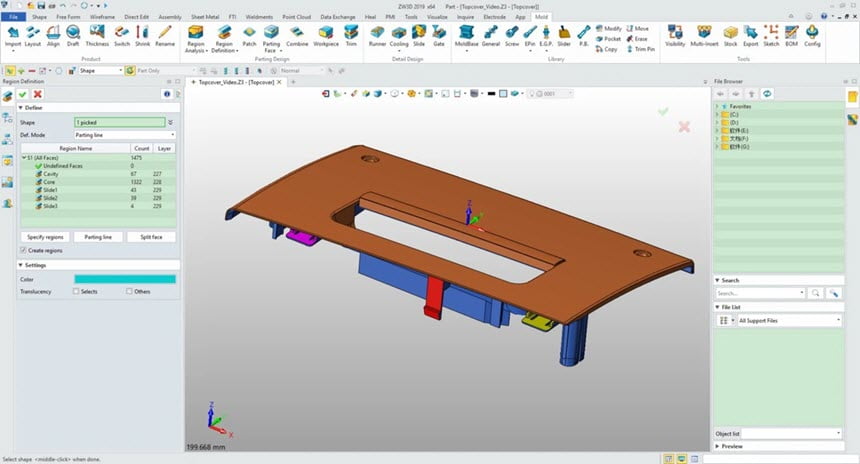Toggle the Create regions checkbox
Image resolution: width=860 pixels, height=464 pixels.
[23, 251]
